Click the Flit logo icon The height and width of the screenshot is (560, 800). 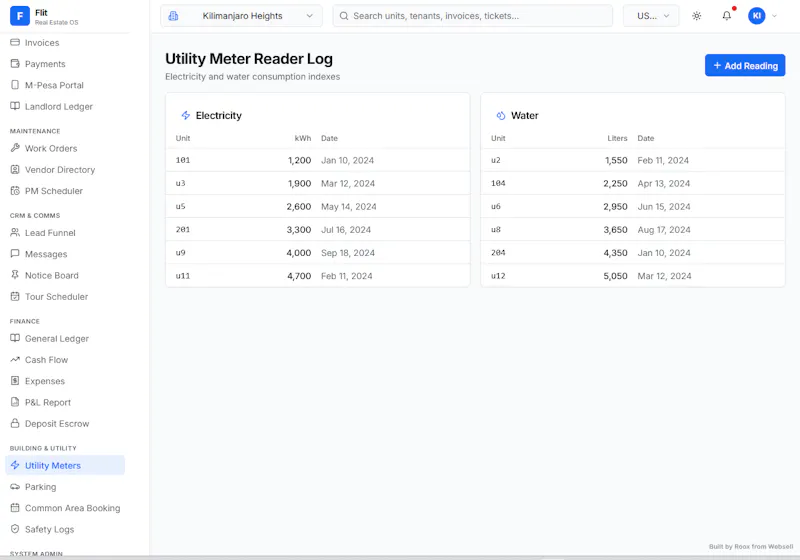click(x=20, y=16)
